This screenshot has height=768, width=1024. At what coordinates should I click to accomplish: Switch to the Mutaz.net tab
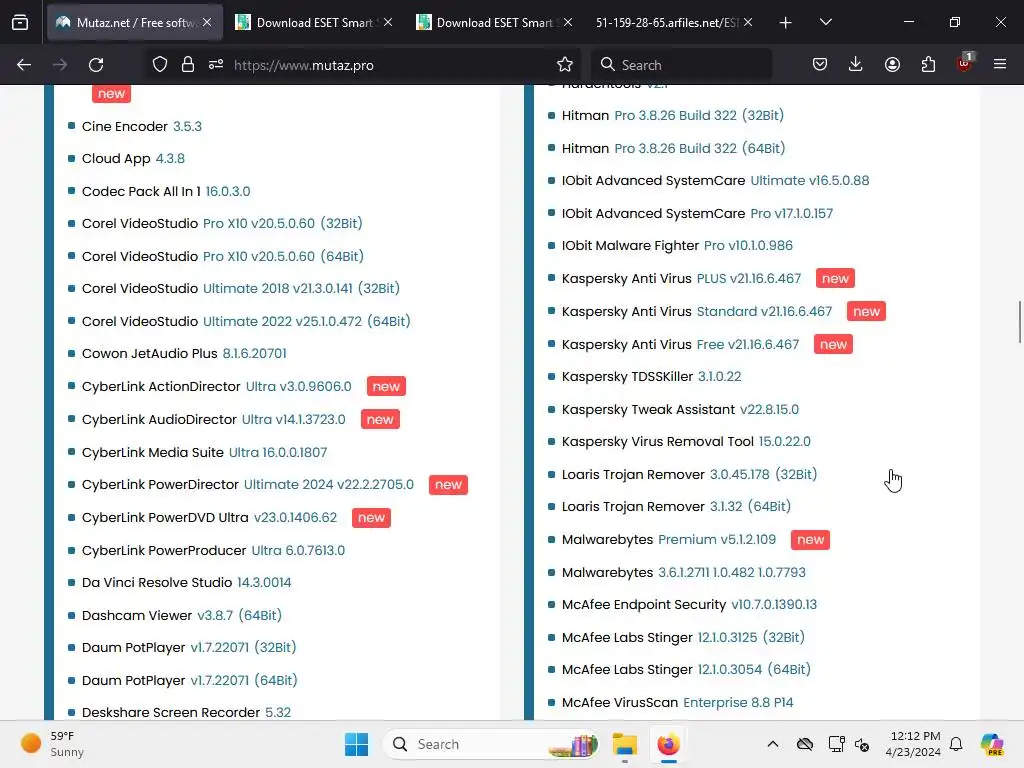coord(135,22)
